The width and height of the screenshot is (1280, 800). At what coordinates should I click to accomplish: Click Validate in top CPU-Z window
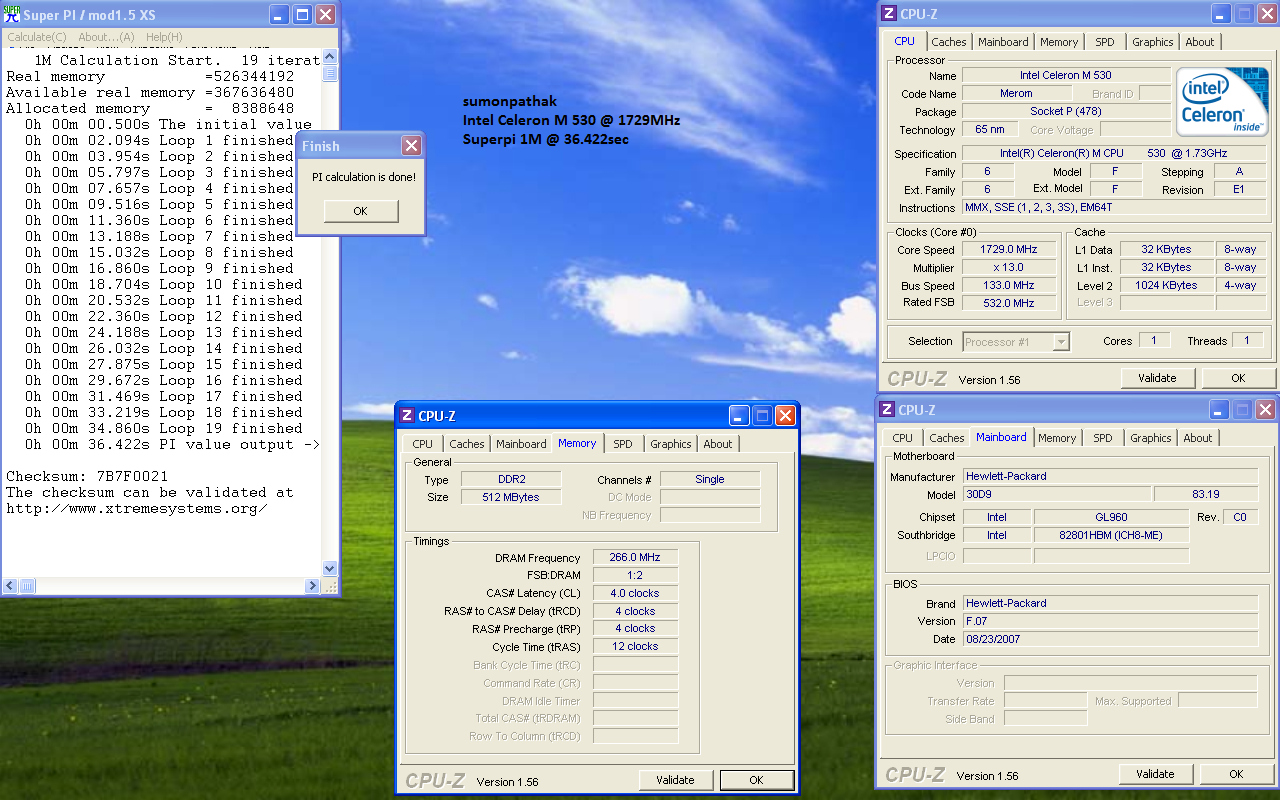(x=1157, y=378)
